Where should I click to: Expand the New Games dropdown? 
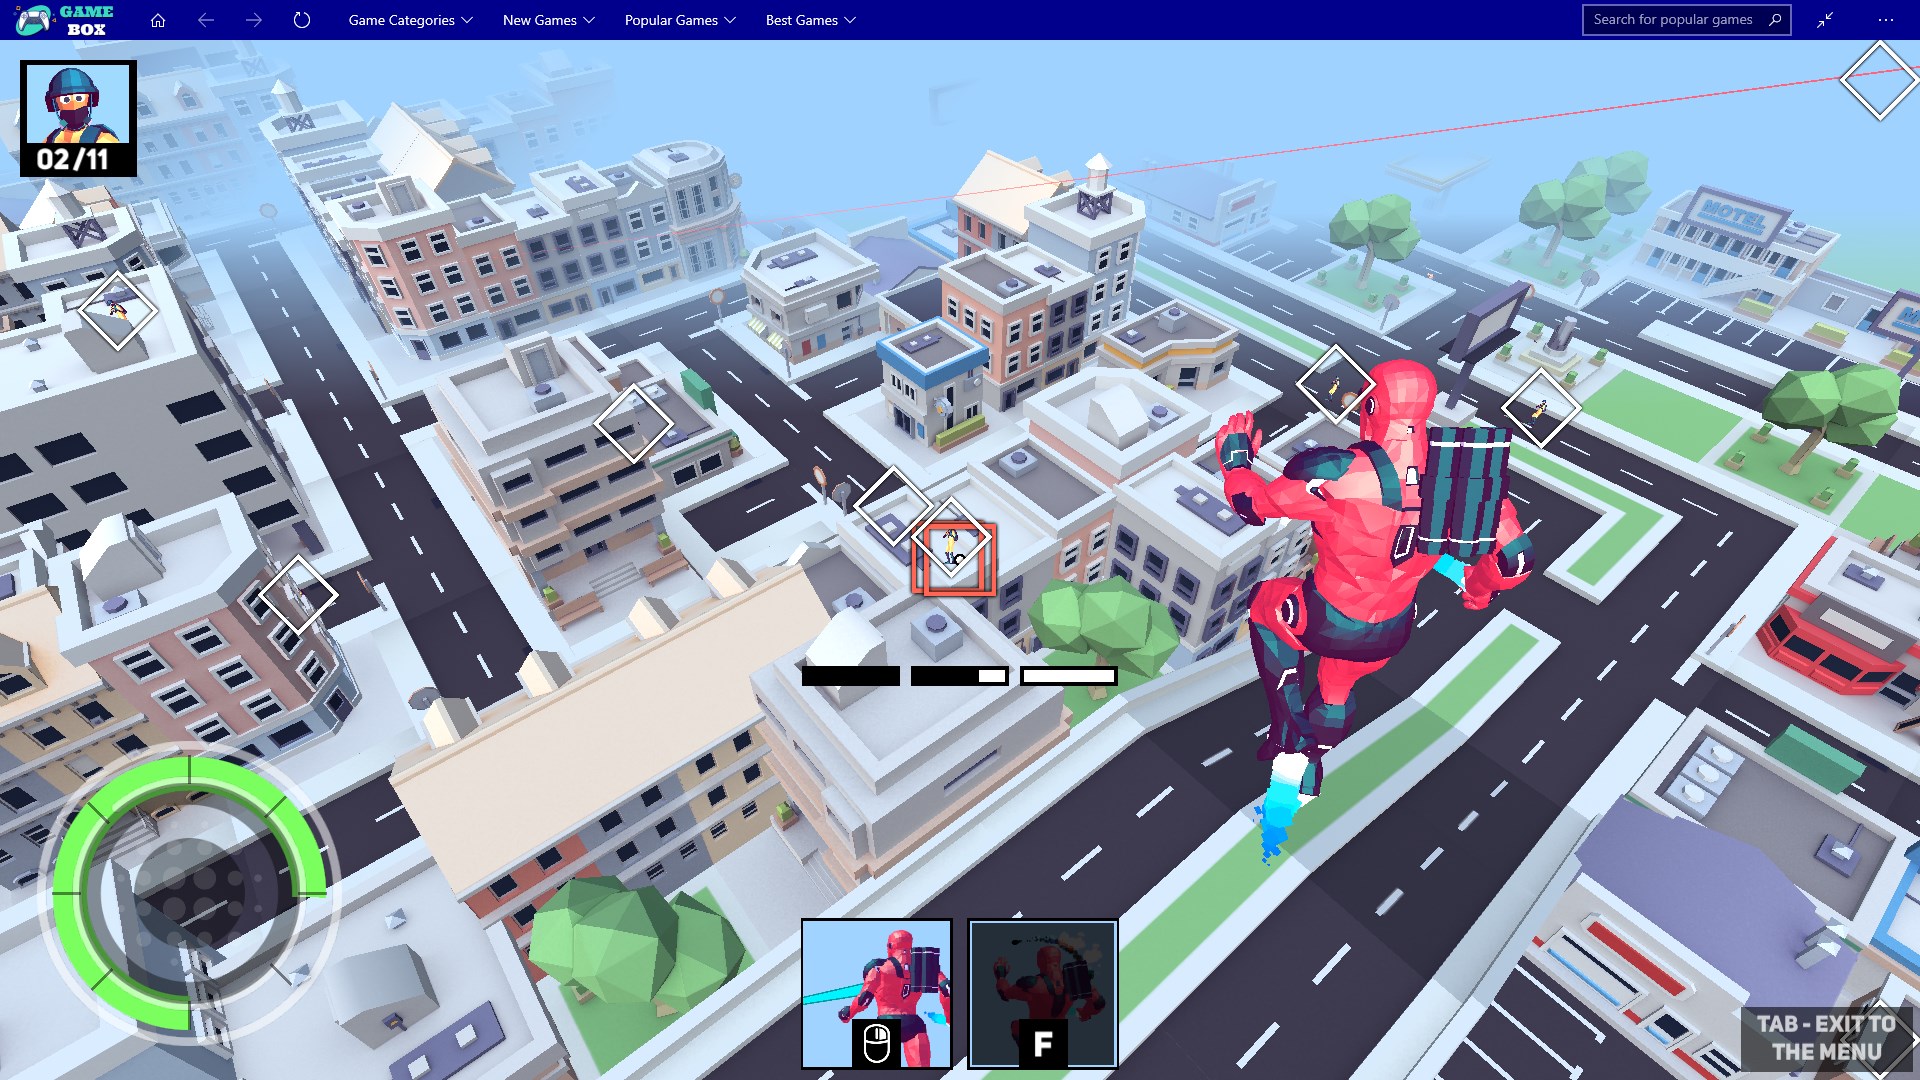click(548, 20)
